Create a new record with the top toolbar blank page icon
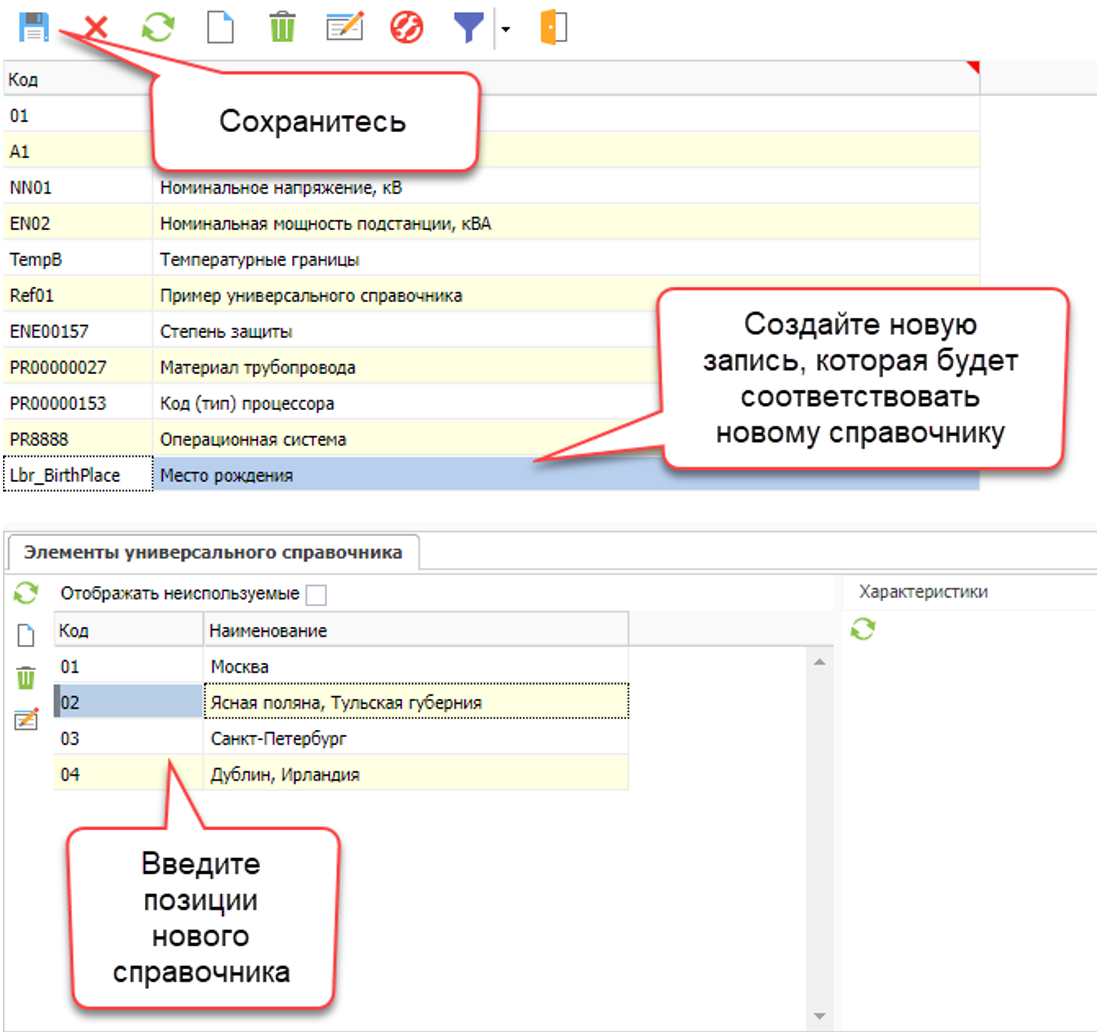The height and width of the screenshot is (1032, 1097). [220, 27]
